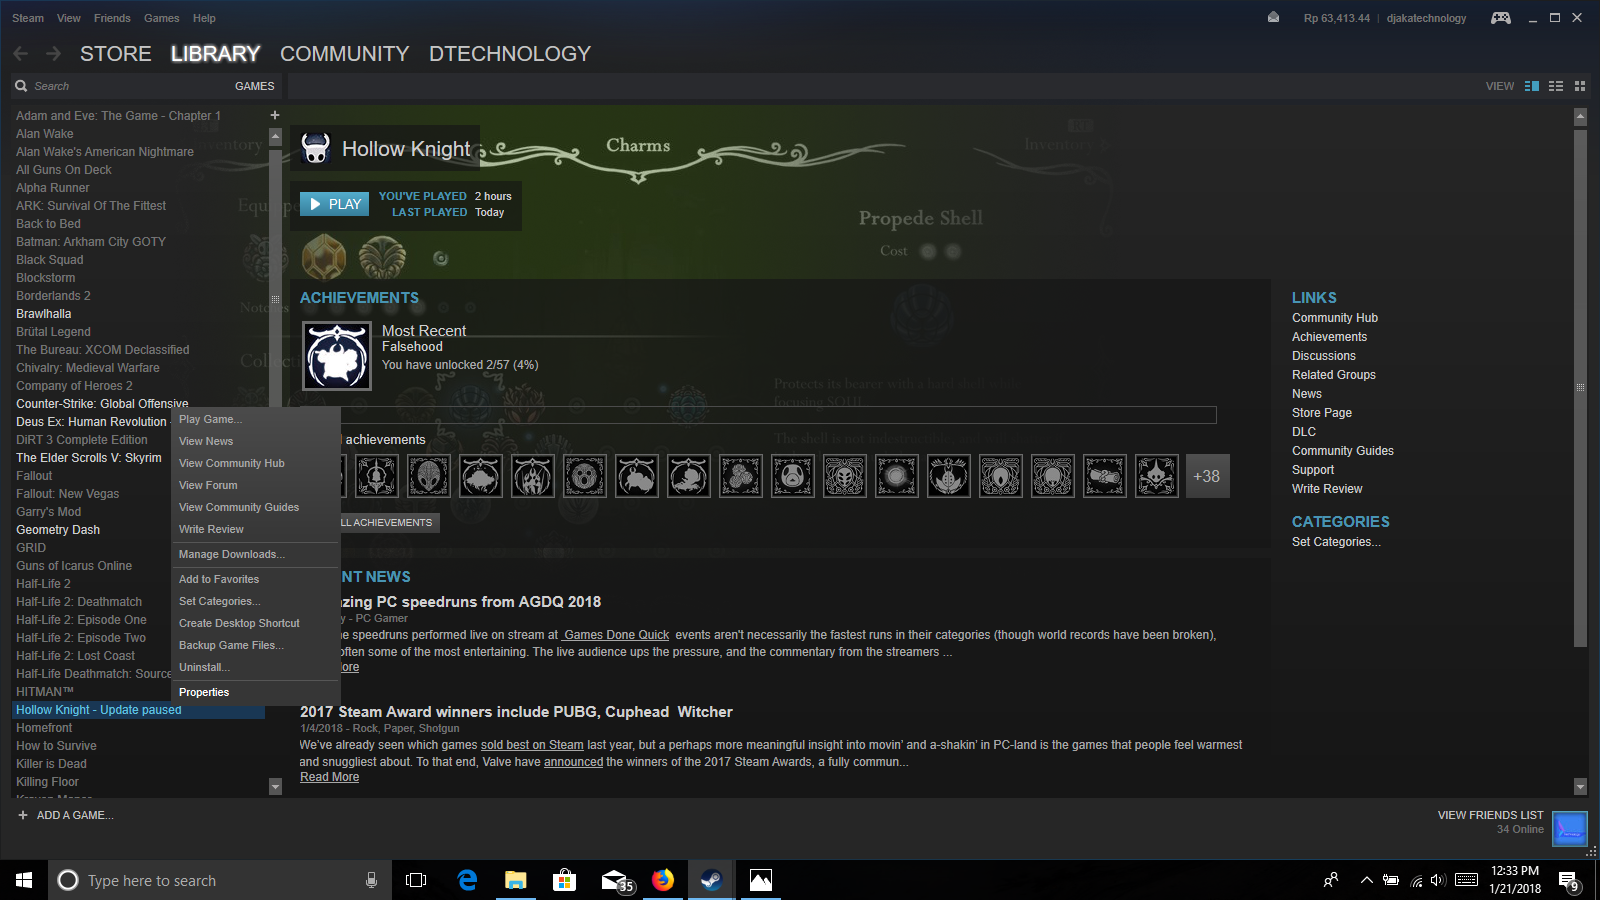The image size is (1600, 900).
Task: Open Big Picture mode controller icon
Action: [1500, 18]
